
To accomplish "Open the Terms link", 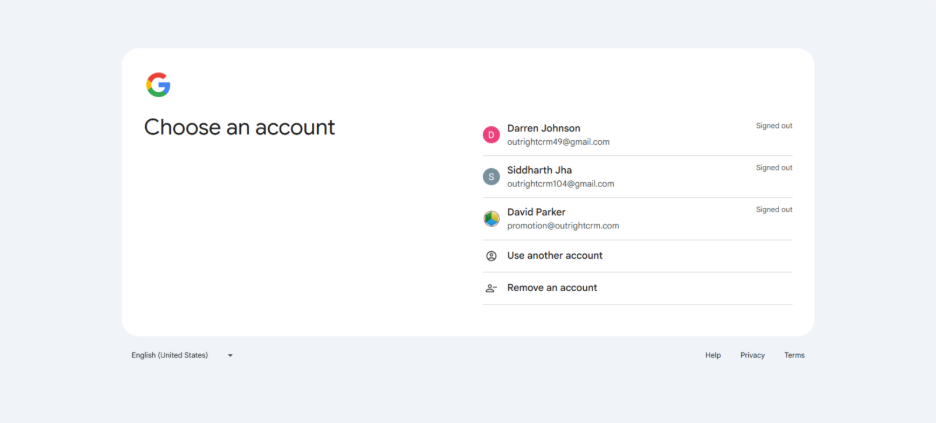I will 794,355.
